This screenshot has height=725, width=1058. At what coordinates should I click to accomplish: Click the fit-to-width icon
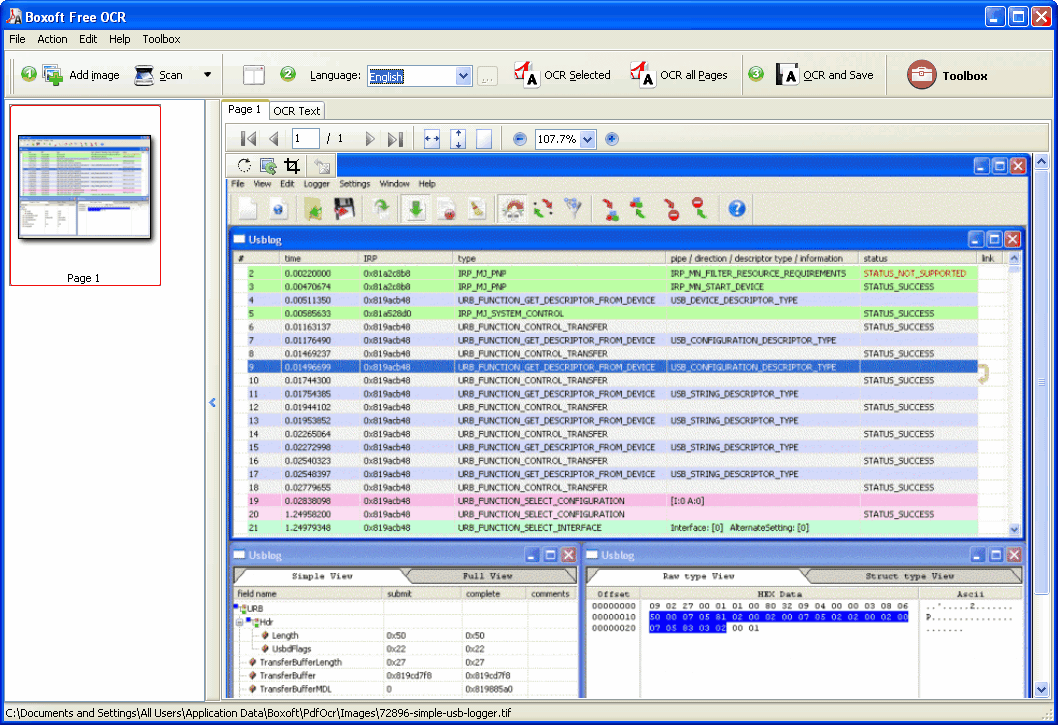coord(431,139)
